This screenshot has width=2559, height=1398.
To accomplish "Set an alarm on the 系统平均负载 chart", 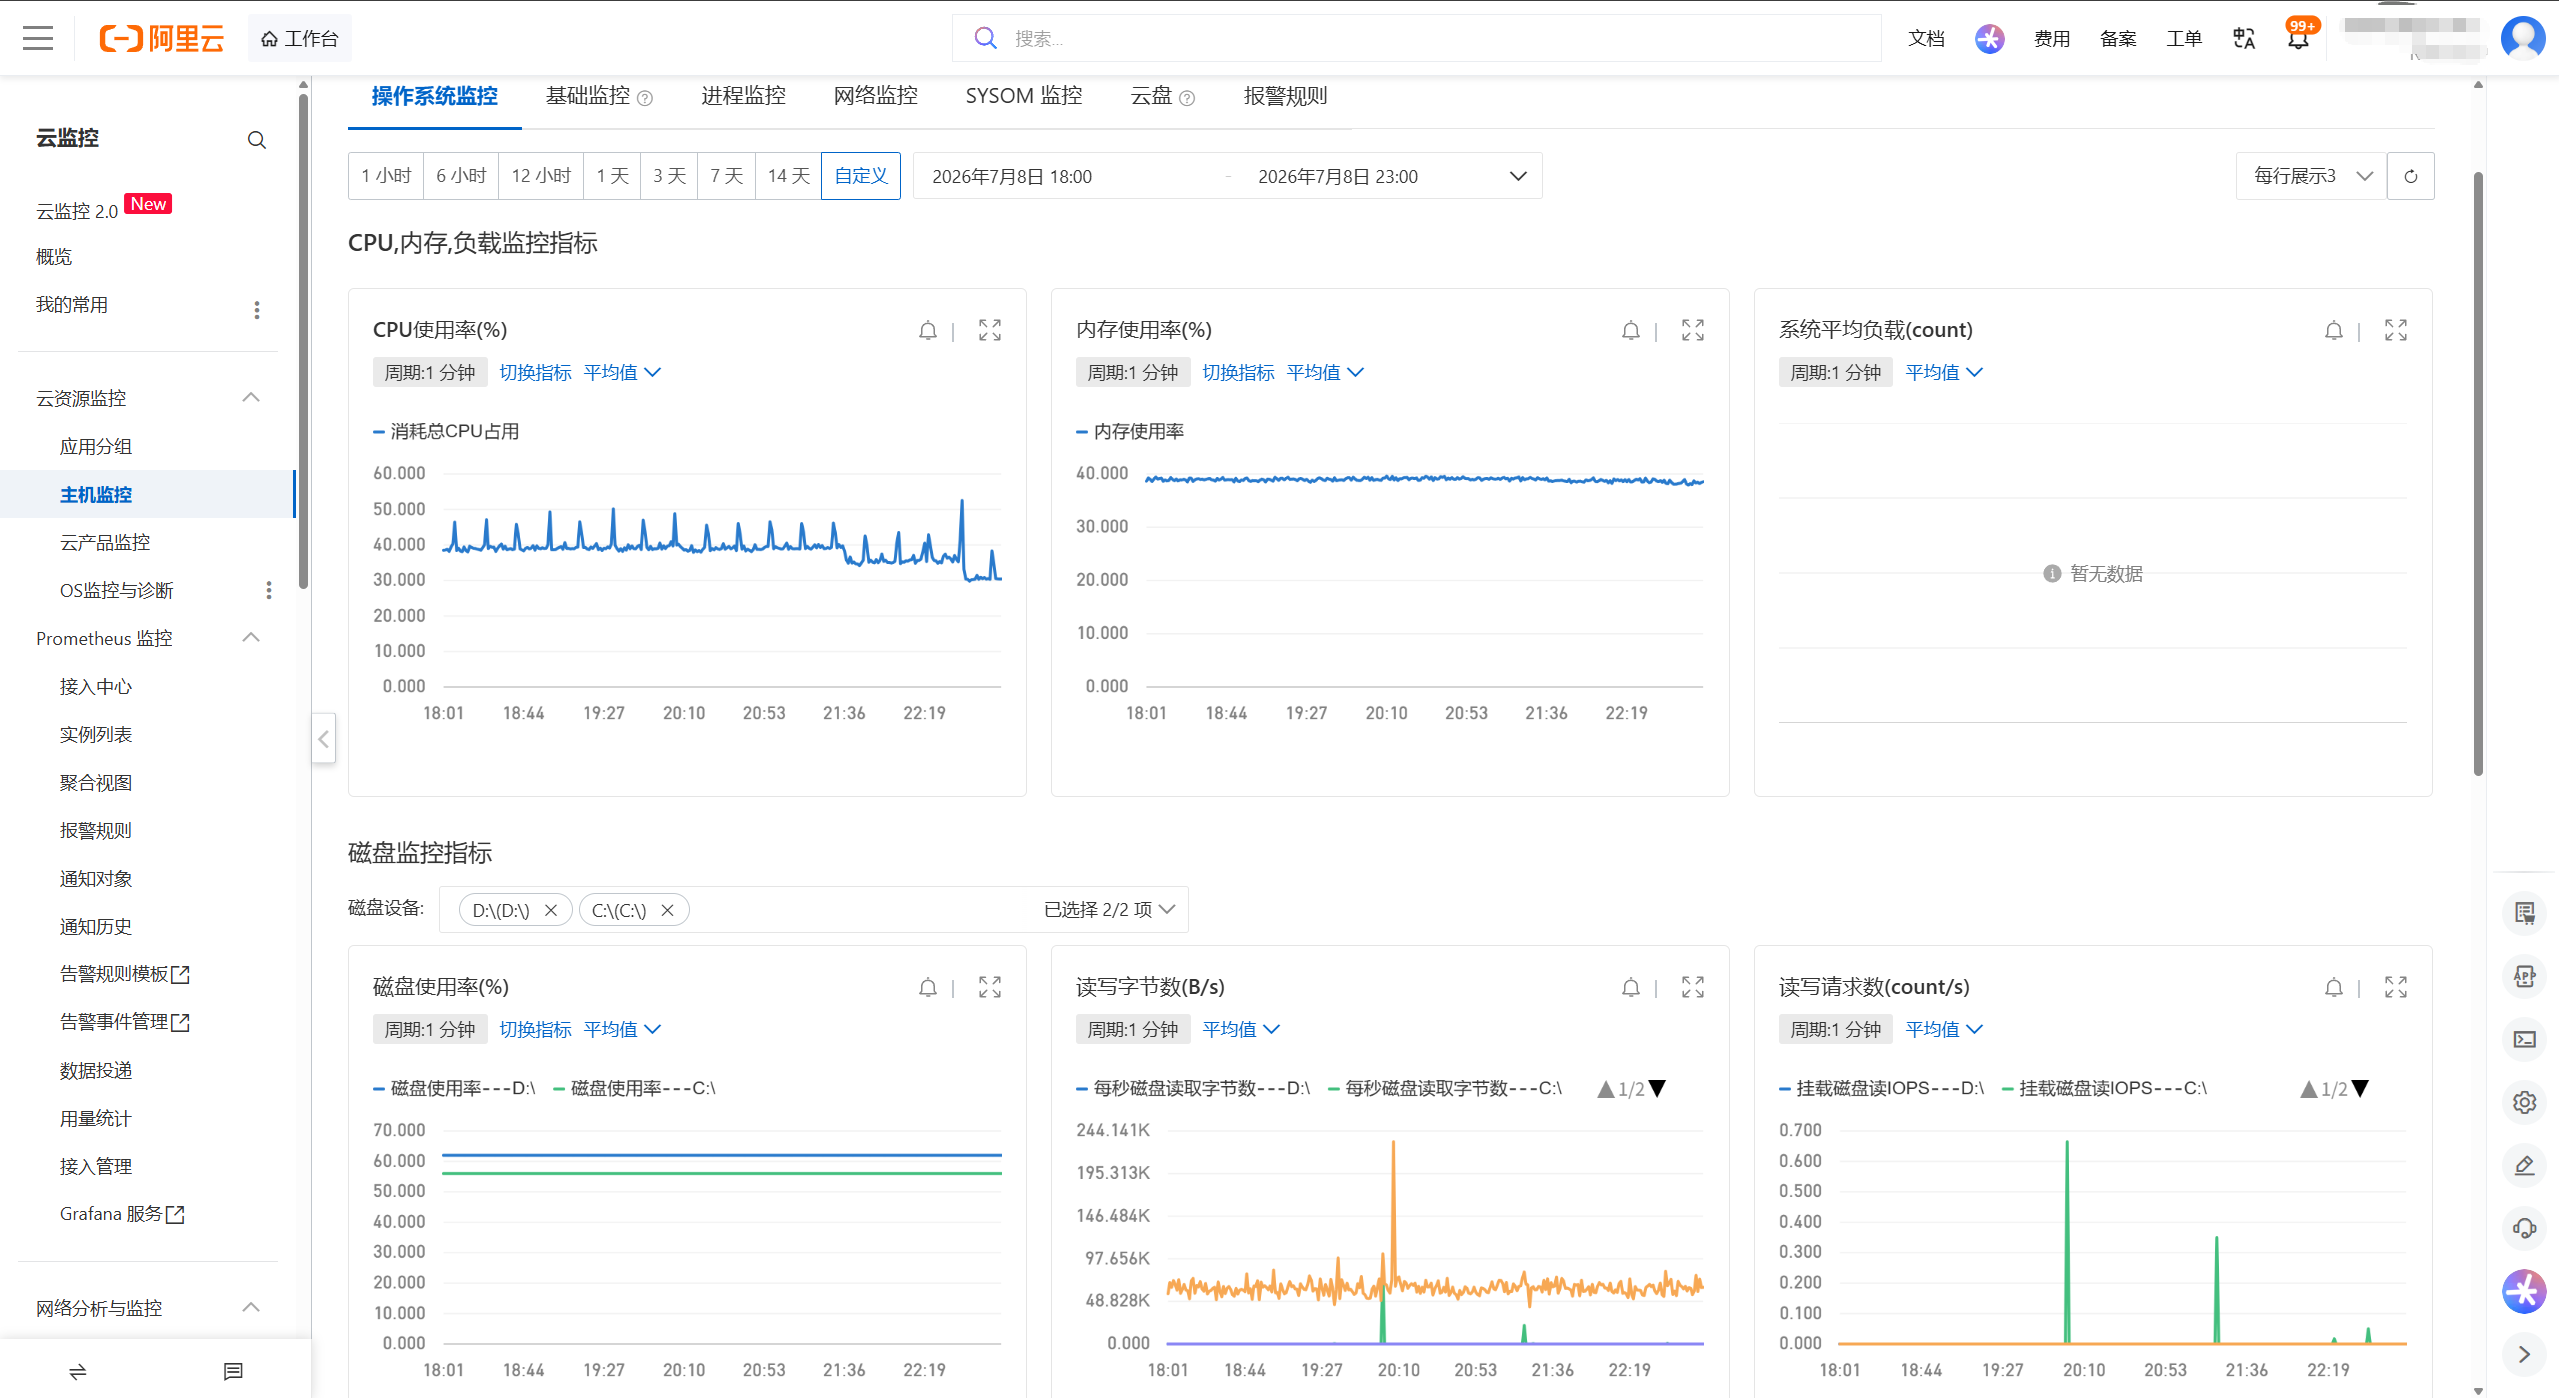I will pyautogui.click(x=2334, y=330).
